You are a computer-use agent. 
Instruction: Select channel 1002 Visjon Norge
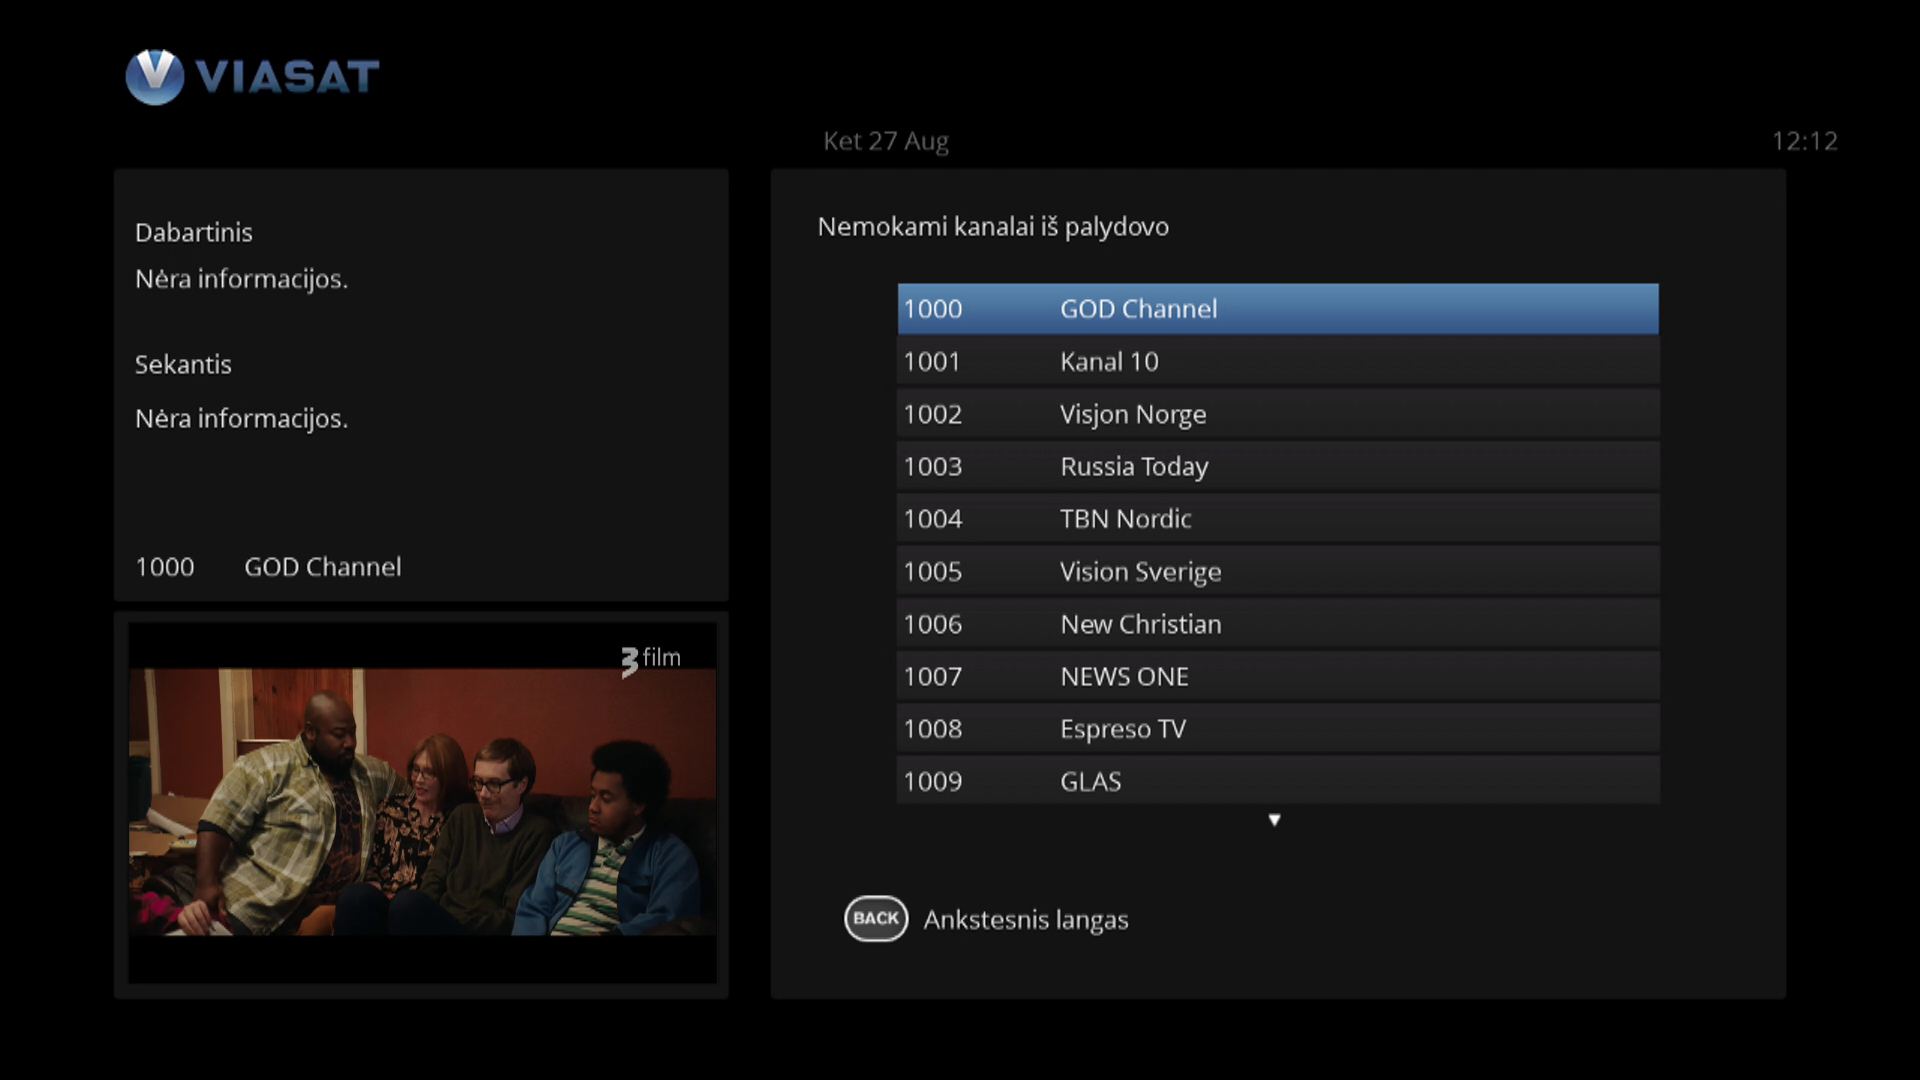(1278, 414)
